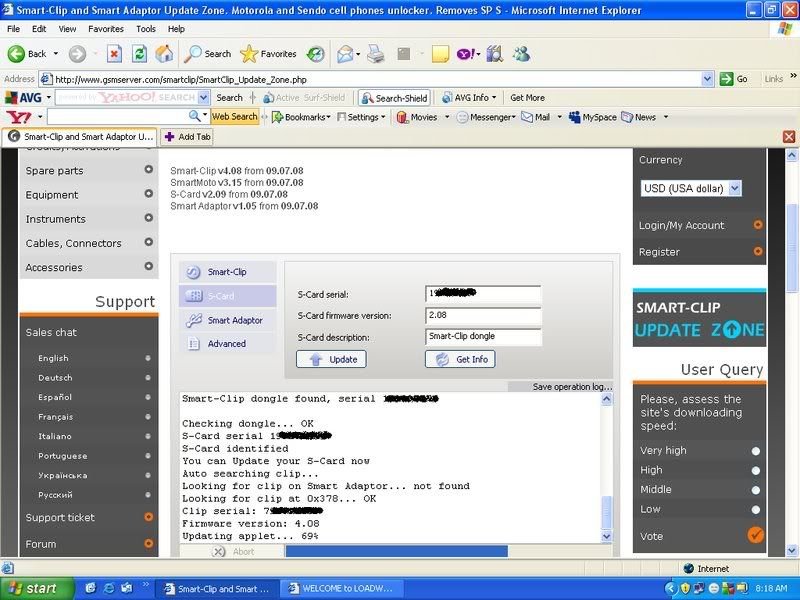
Task: Open the Mail envelope toolbar icon
Action: point(345,54)
